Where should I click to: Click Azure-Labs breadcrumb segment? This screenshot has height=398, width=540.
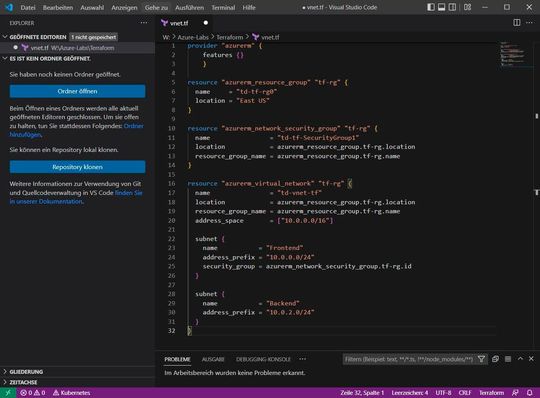point(193,37)
